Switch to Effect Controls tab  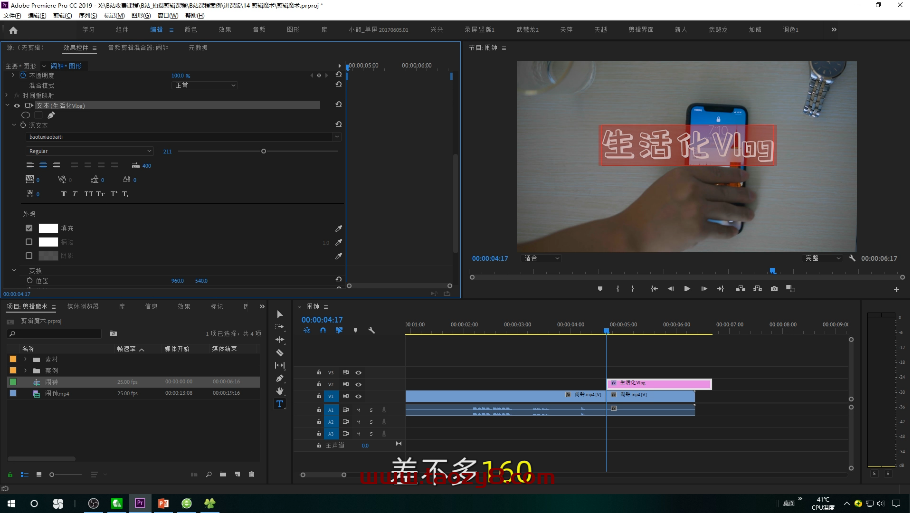click(76, 48)
